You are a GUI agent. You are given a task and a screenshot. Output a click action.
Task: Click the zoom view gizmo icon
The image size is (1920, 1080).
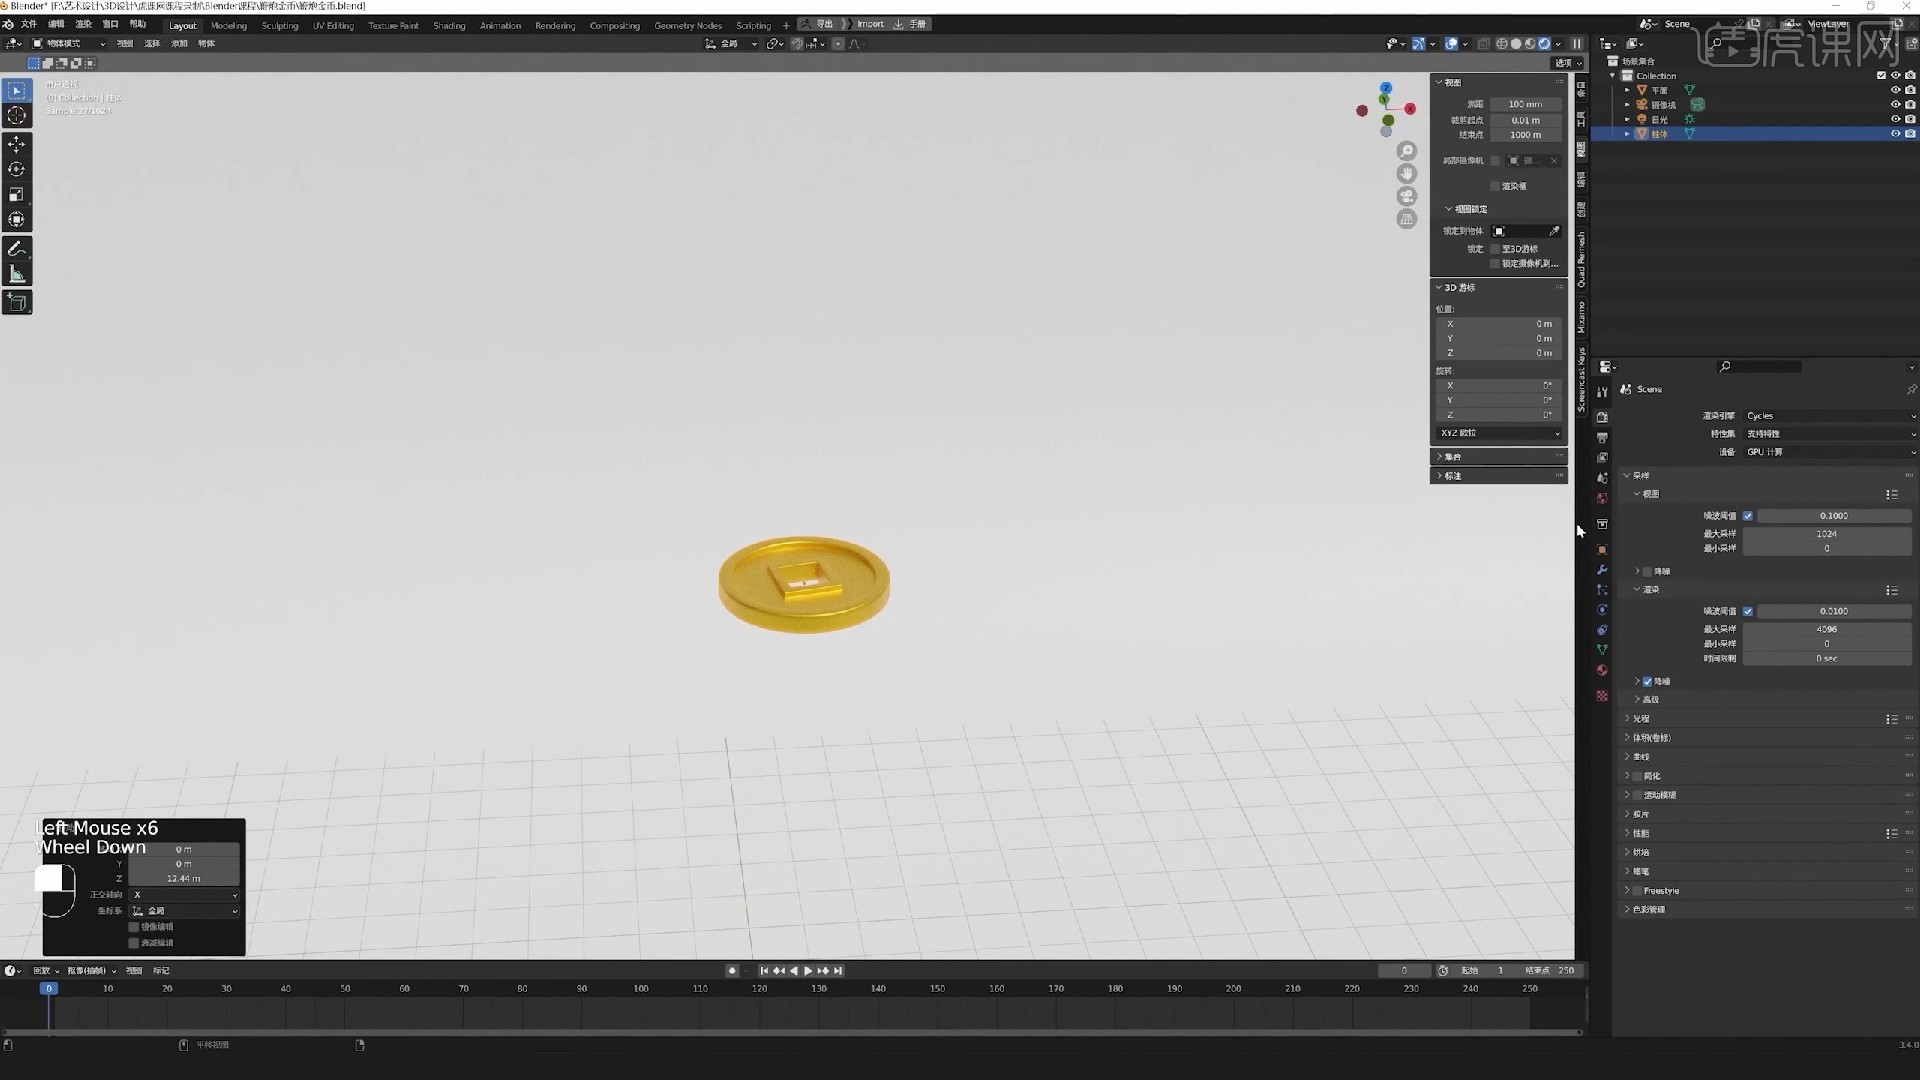[1407, 151]
